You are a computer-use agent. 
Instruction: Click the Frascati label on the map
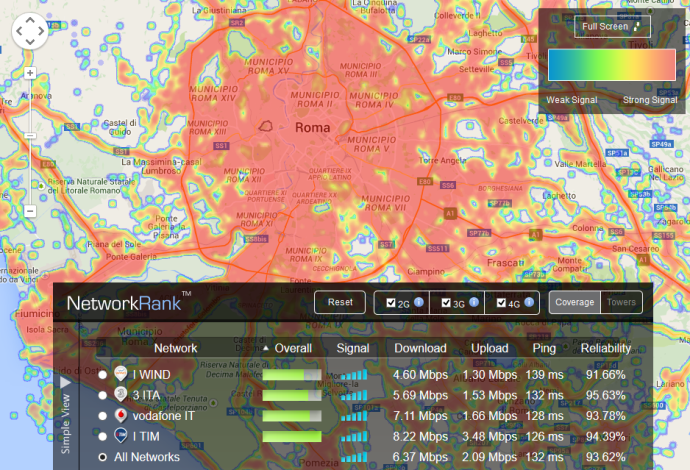(505, 263)
